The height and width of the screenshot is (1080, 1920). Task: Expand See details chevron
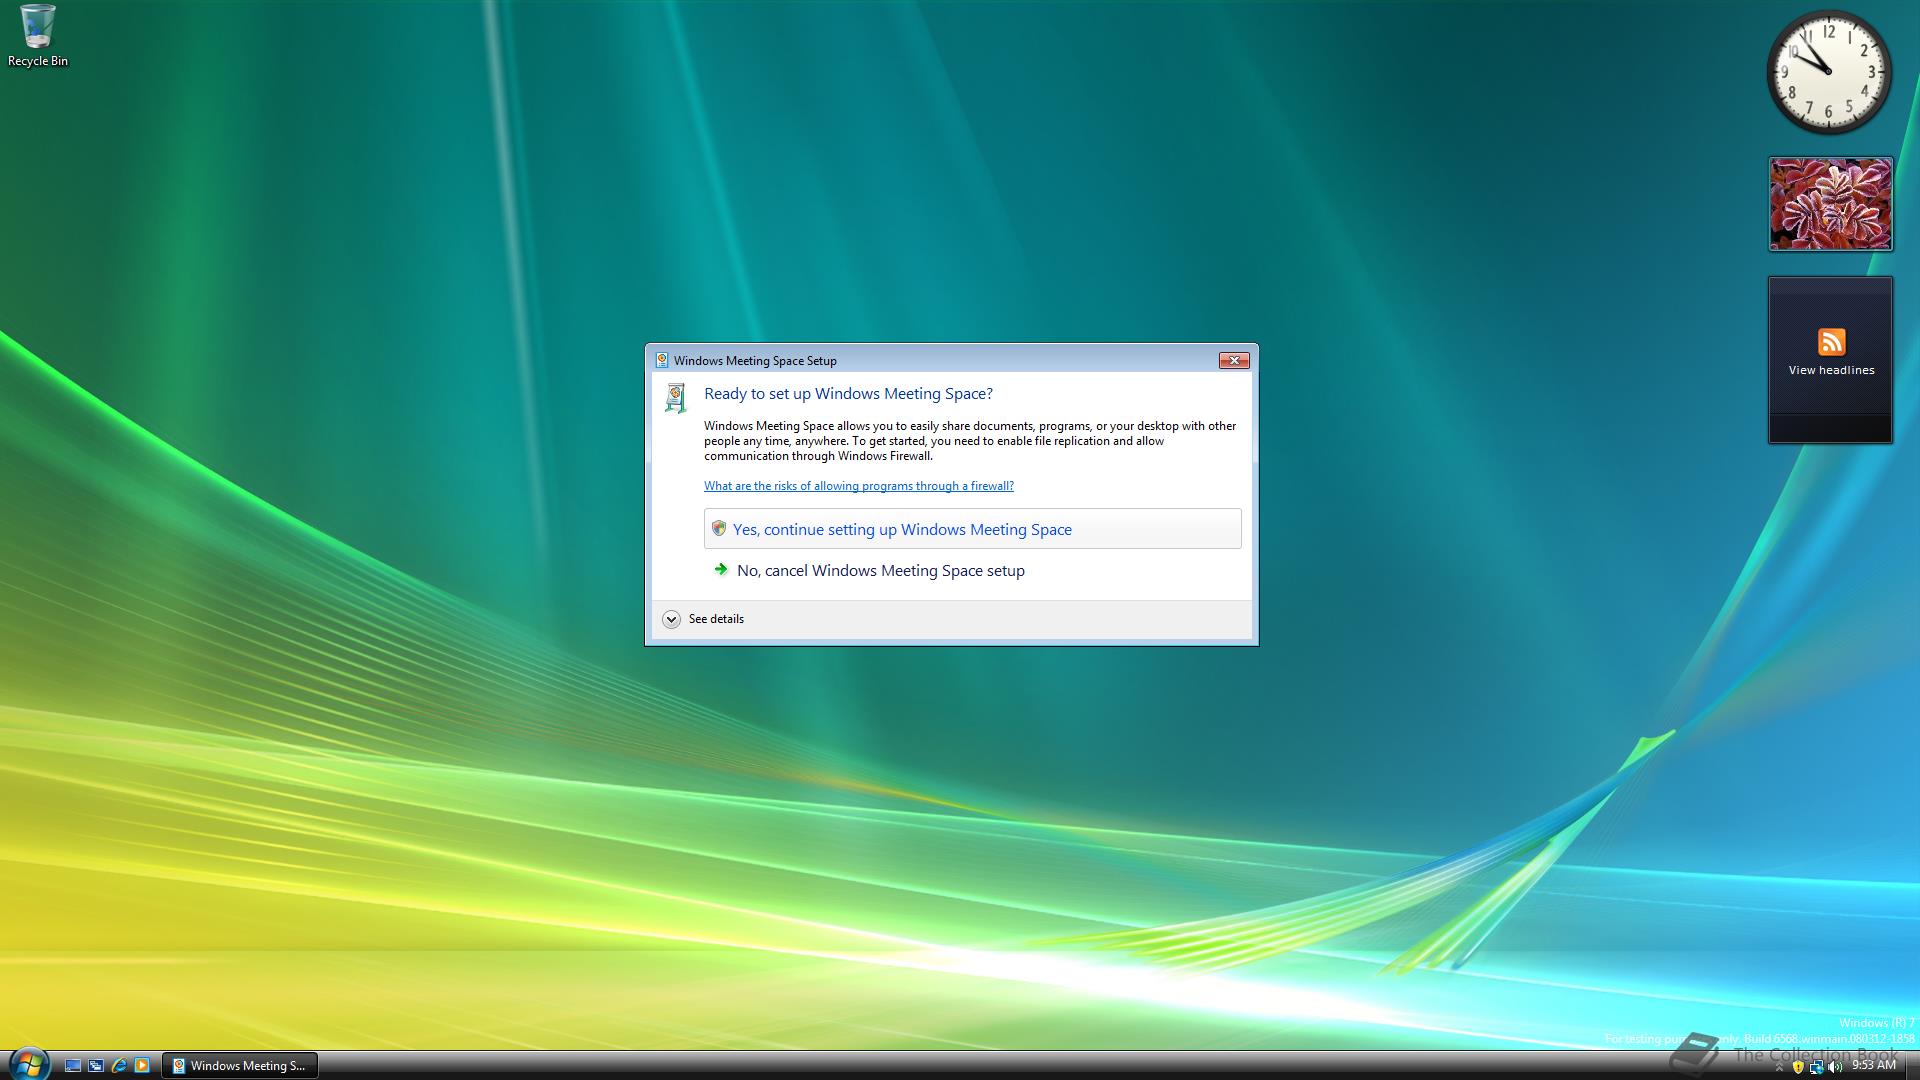pyautogui.click(x=671, y=619)
